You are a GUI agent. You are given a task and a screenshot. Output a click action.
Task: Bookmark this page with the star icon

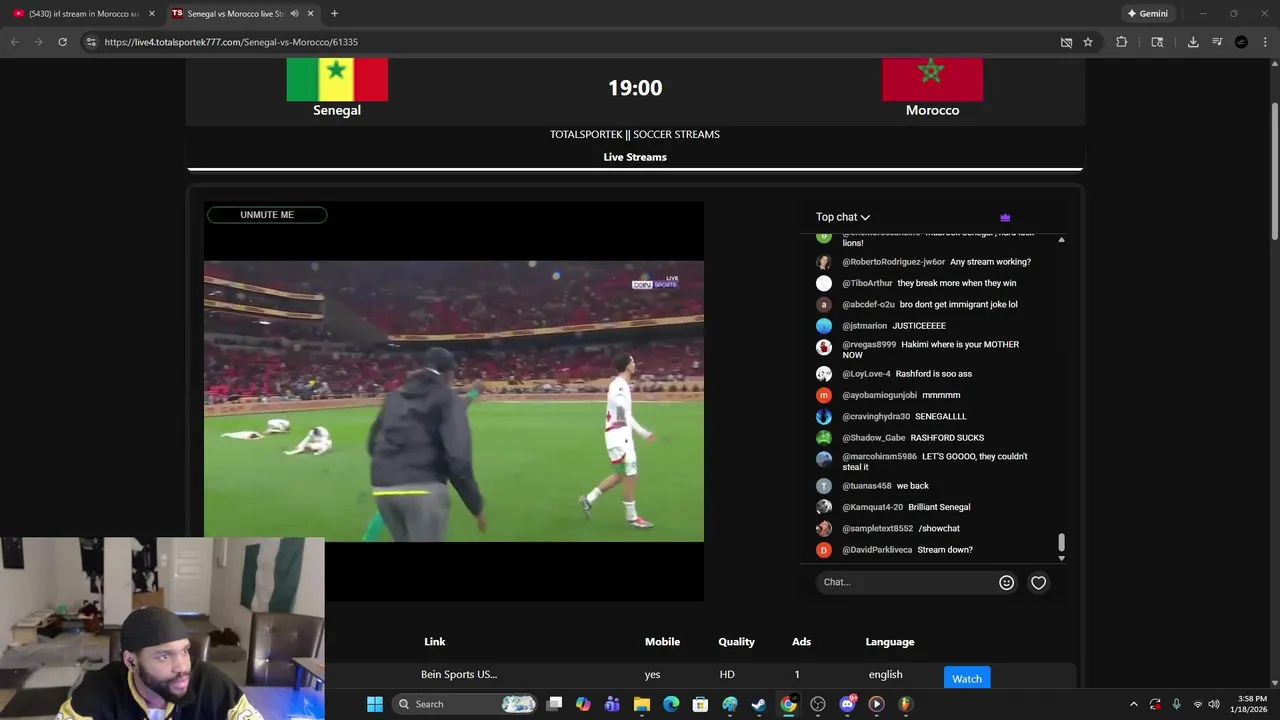[1088, 42]
